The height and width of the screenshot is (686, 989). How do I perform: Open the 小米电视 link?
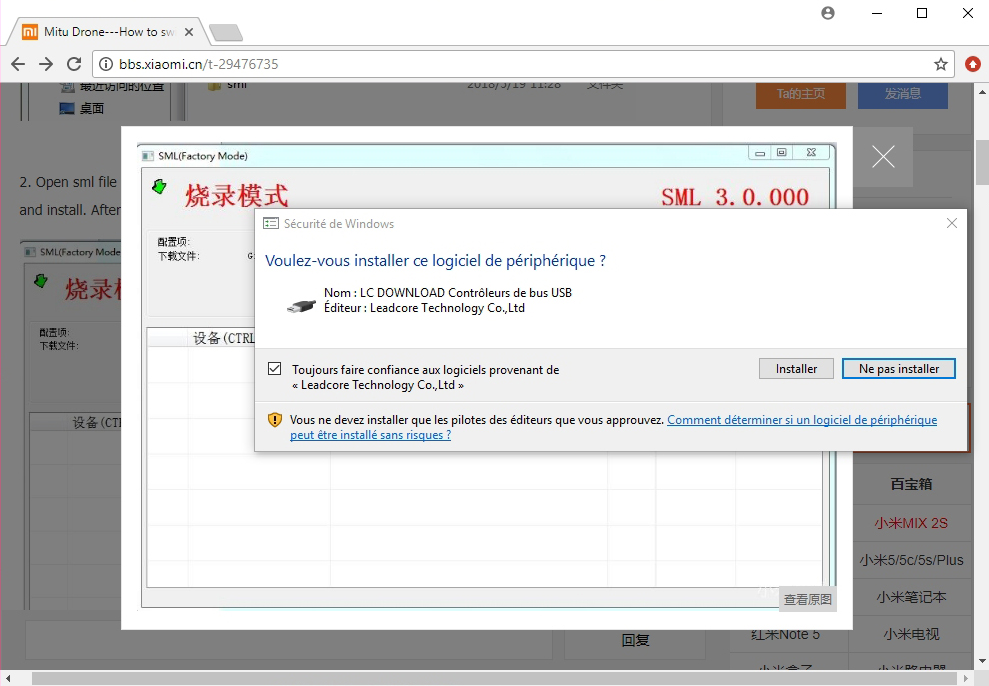click(x=911, y=634)
